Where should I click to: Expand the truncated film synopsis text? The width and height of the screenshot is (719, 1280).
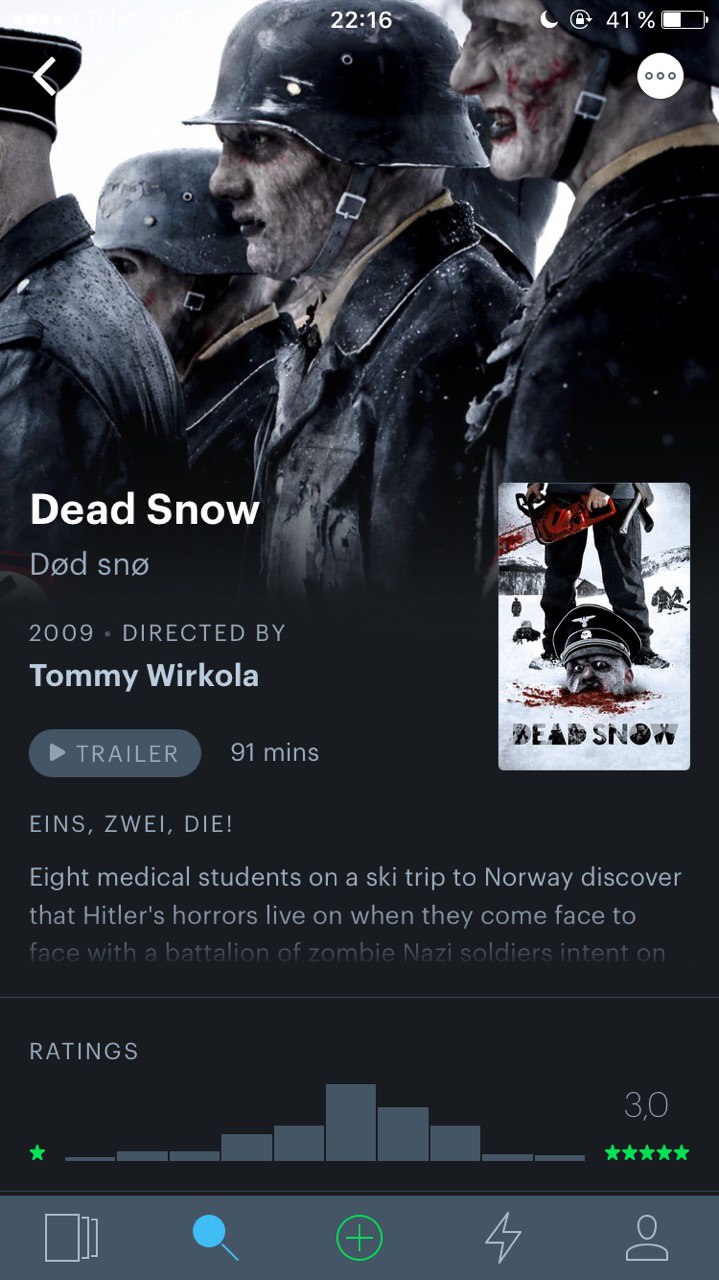click(x=355, y=915)
